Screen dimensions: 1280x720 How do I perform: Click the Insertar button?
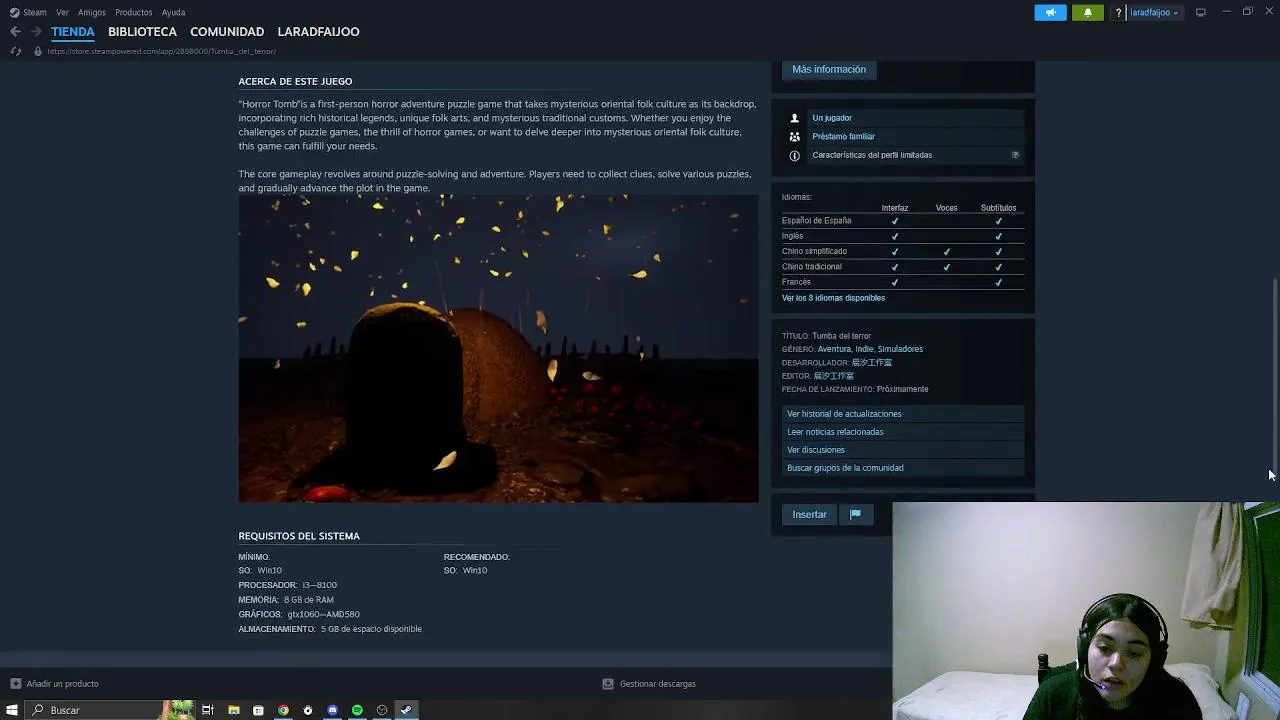tap(809, 514)
